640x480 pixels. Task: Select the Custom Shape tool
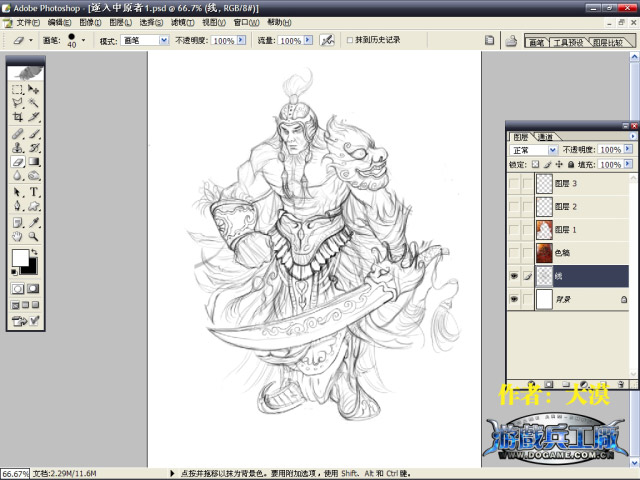click(34, 206)
